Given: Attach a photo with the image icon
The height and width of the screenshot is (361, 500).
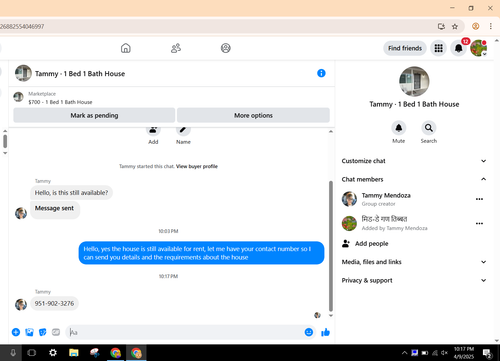Looking at the screenshot, I should pyautogui.click(x=29, y=332).
